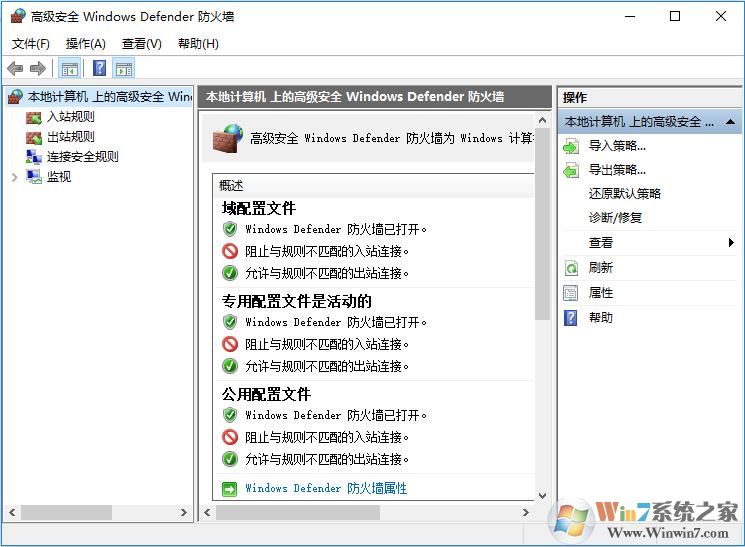Go back using the toolbar back arrow

[x=15, y=68]
